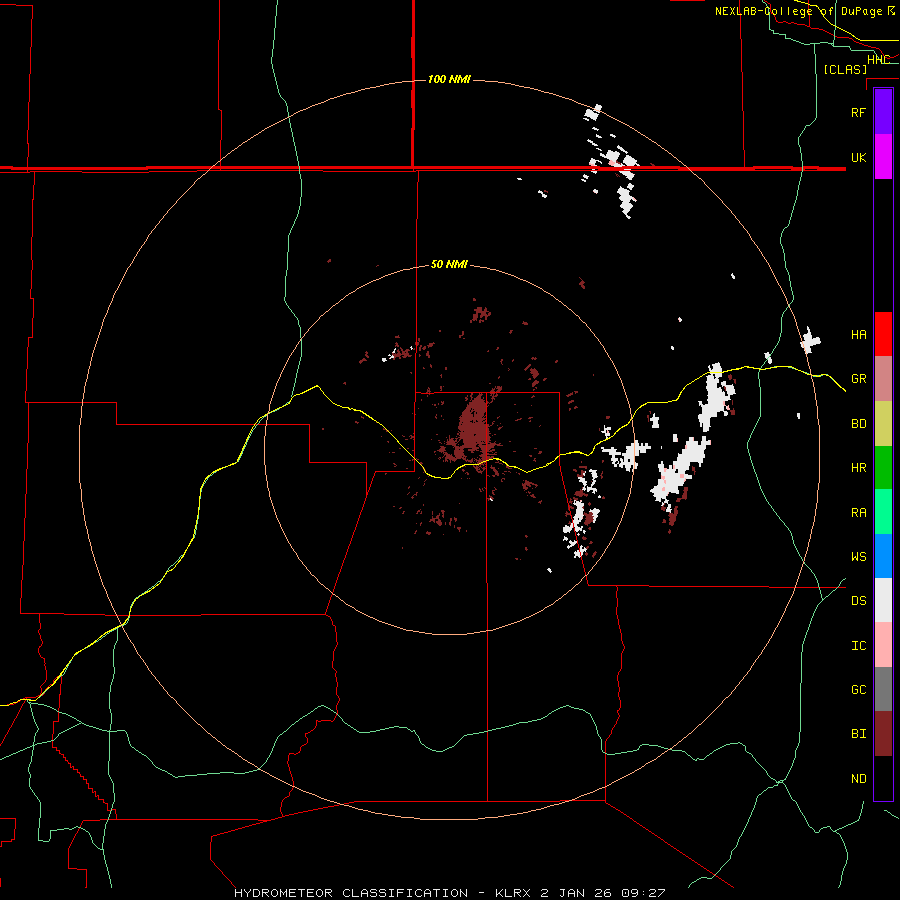Click the GR legend label

click(x=858, y=379)
